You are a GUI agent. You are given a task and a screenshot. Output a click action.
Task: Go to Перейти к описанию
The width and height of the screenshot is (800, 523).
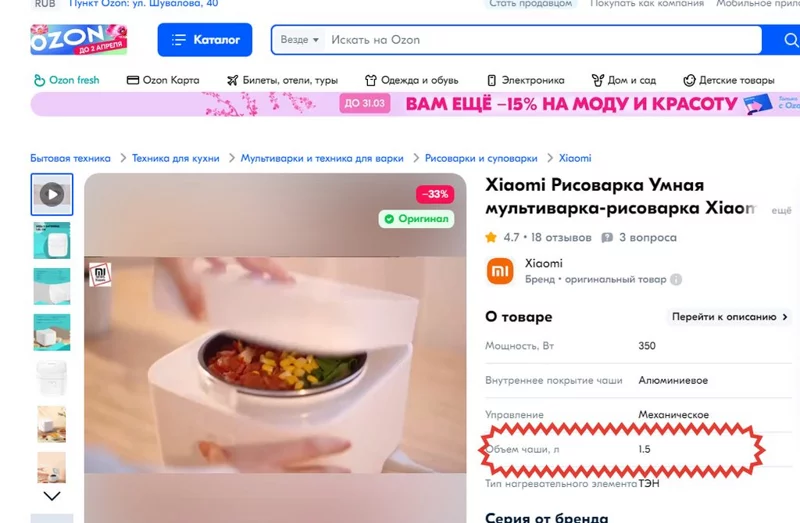click(x=730, y=317)
